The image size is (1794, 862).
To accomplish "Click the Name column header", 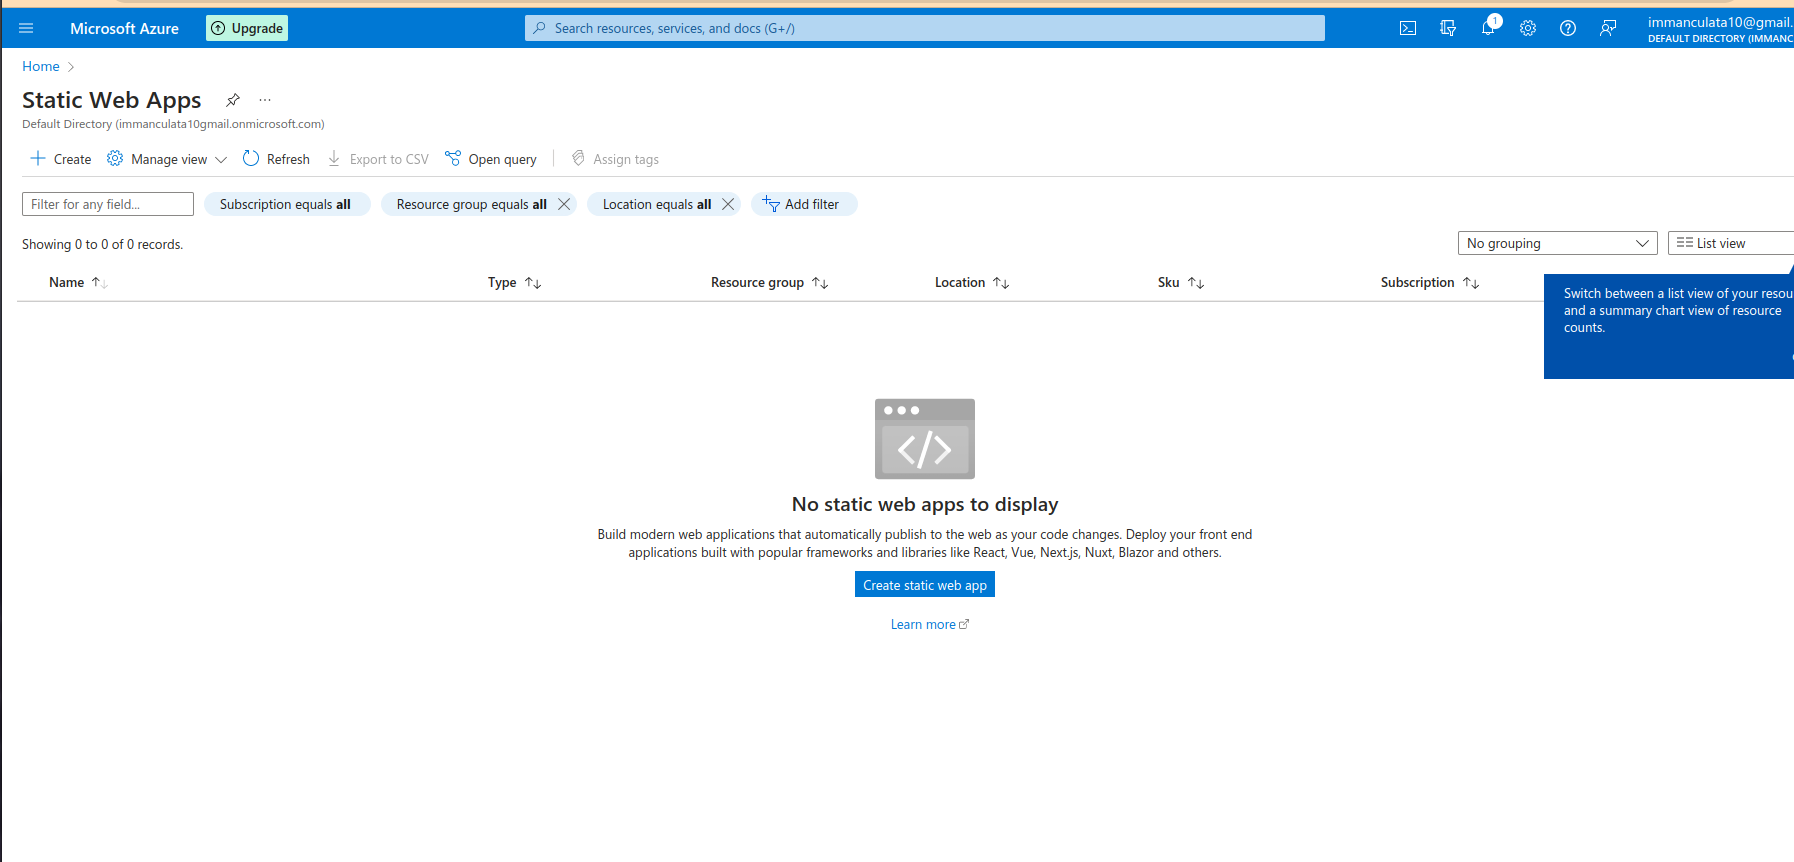I will tap(67, 283).
